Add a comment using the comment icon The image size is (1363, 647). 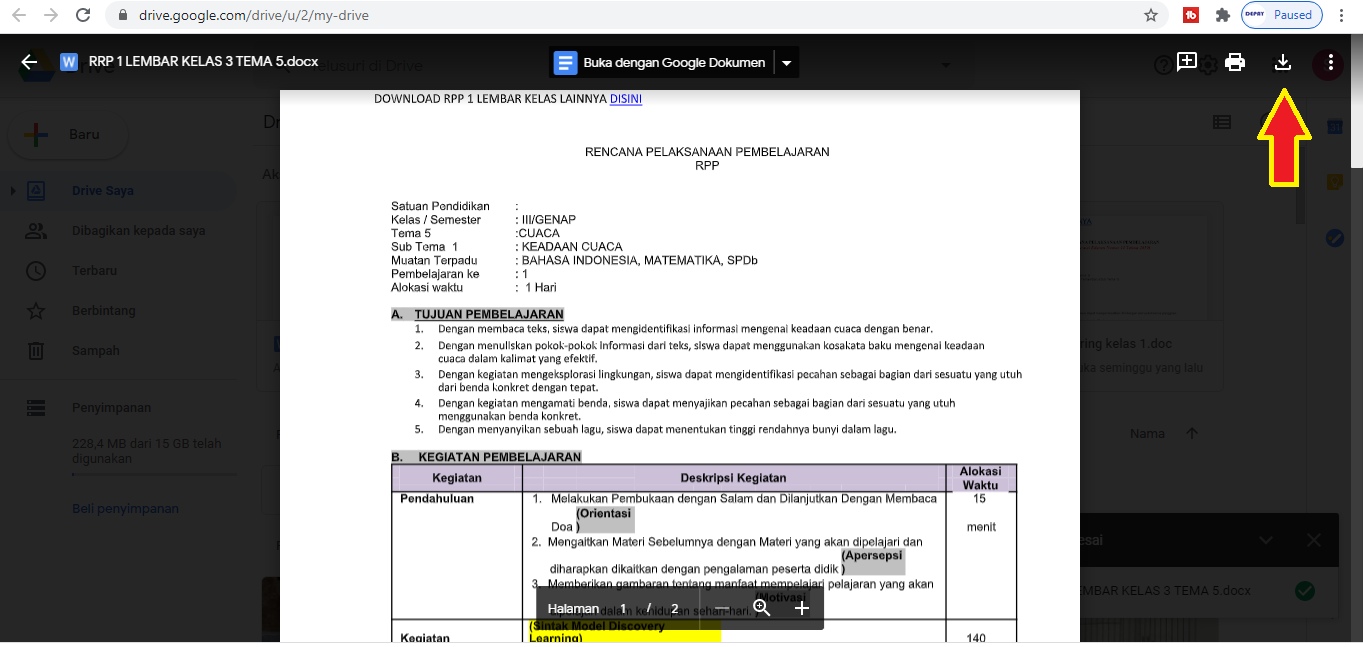1187,62
